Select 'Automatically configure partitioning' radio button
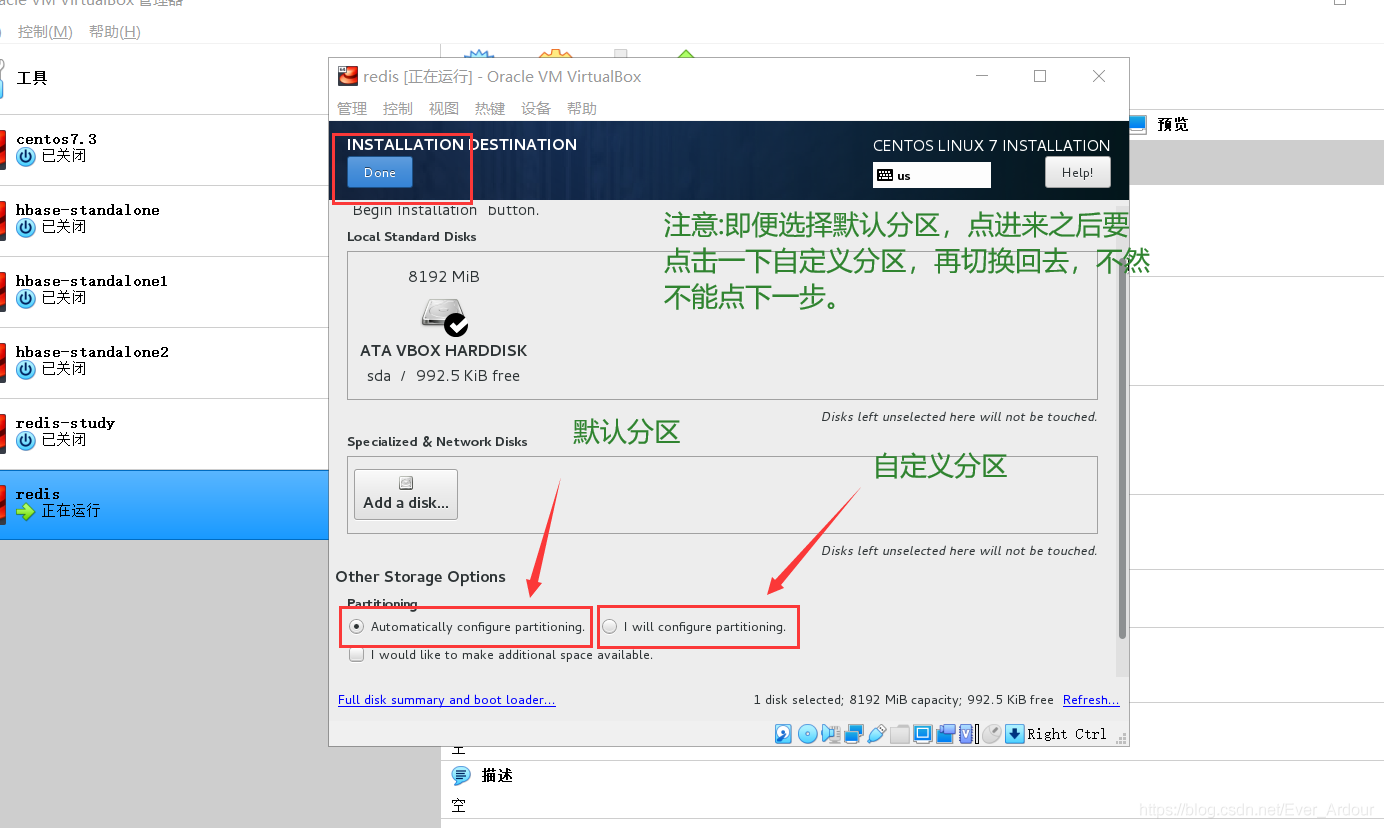The width and height of the screenshot is (1384, 828). [357, 627]
